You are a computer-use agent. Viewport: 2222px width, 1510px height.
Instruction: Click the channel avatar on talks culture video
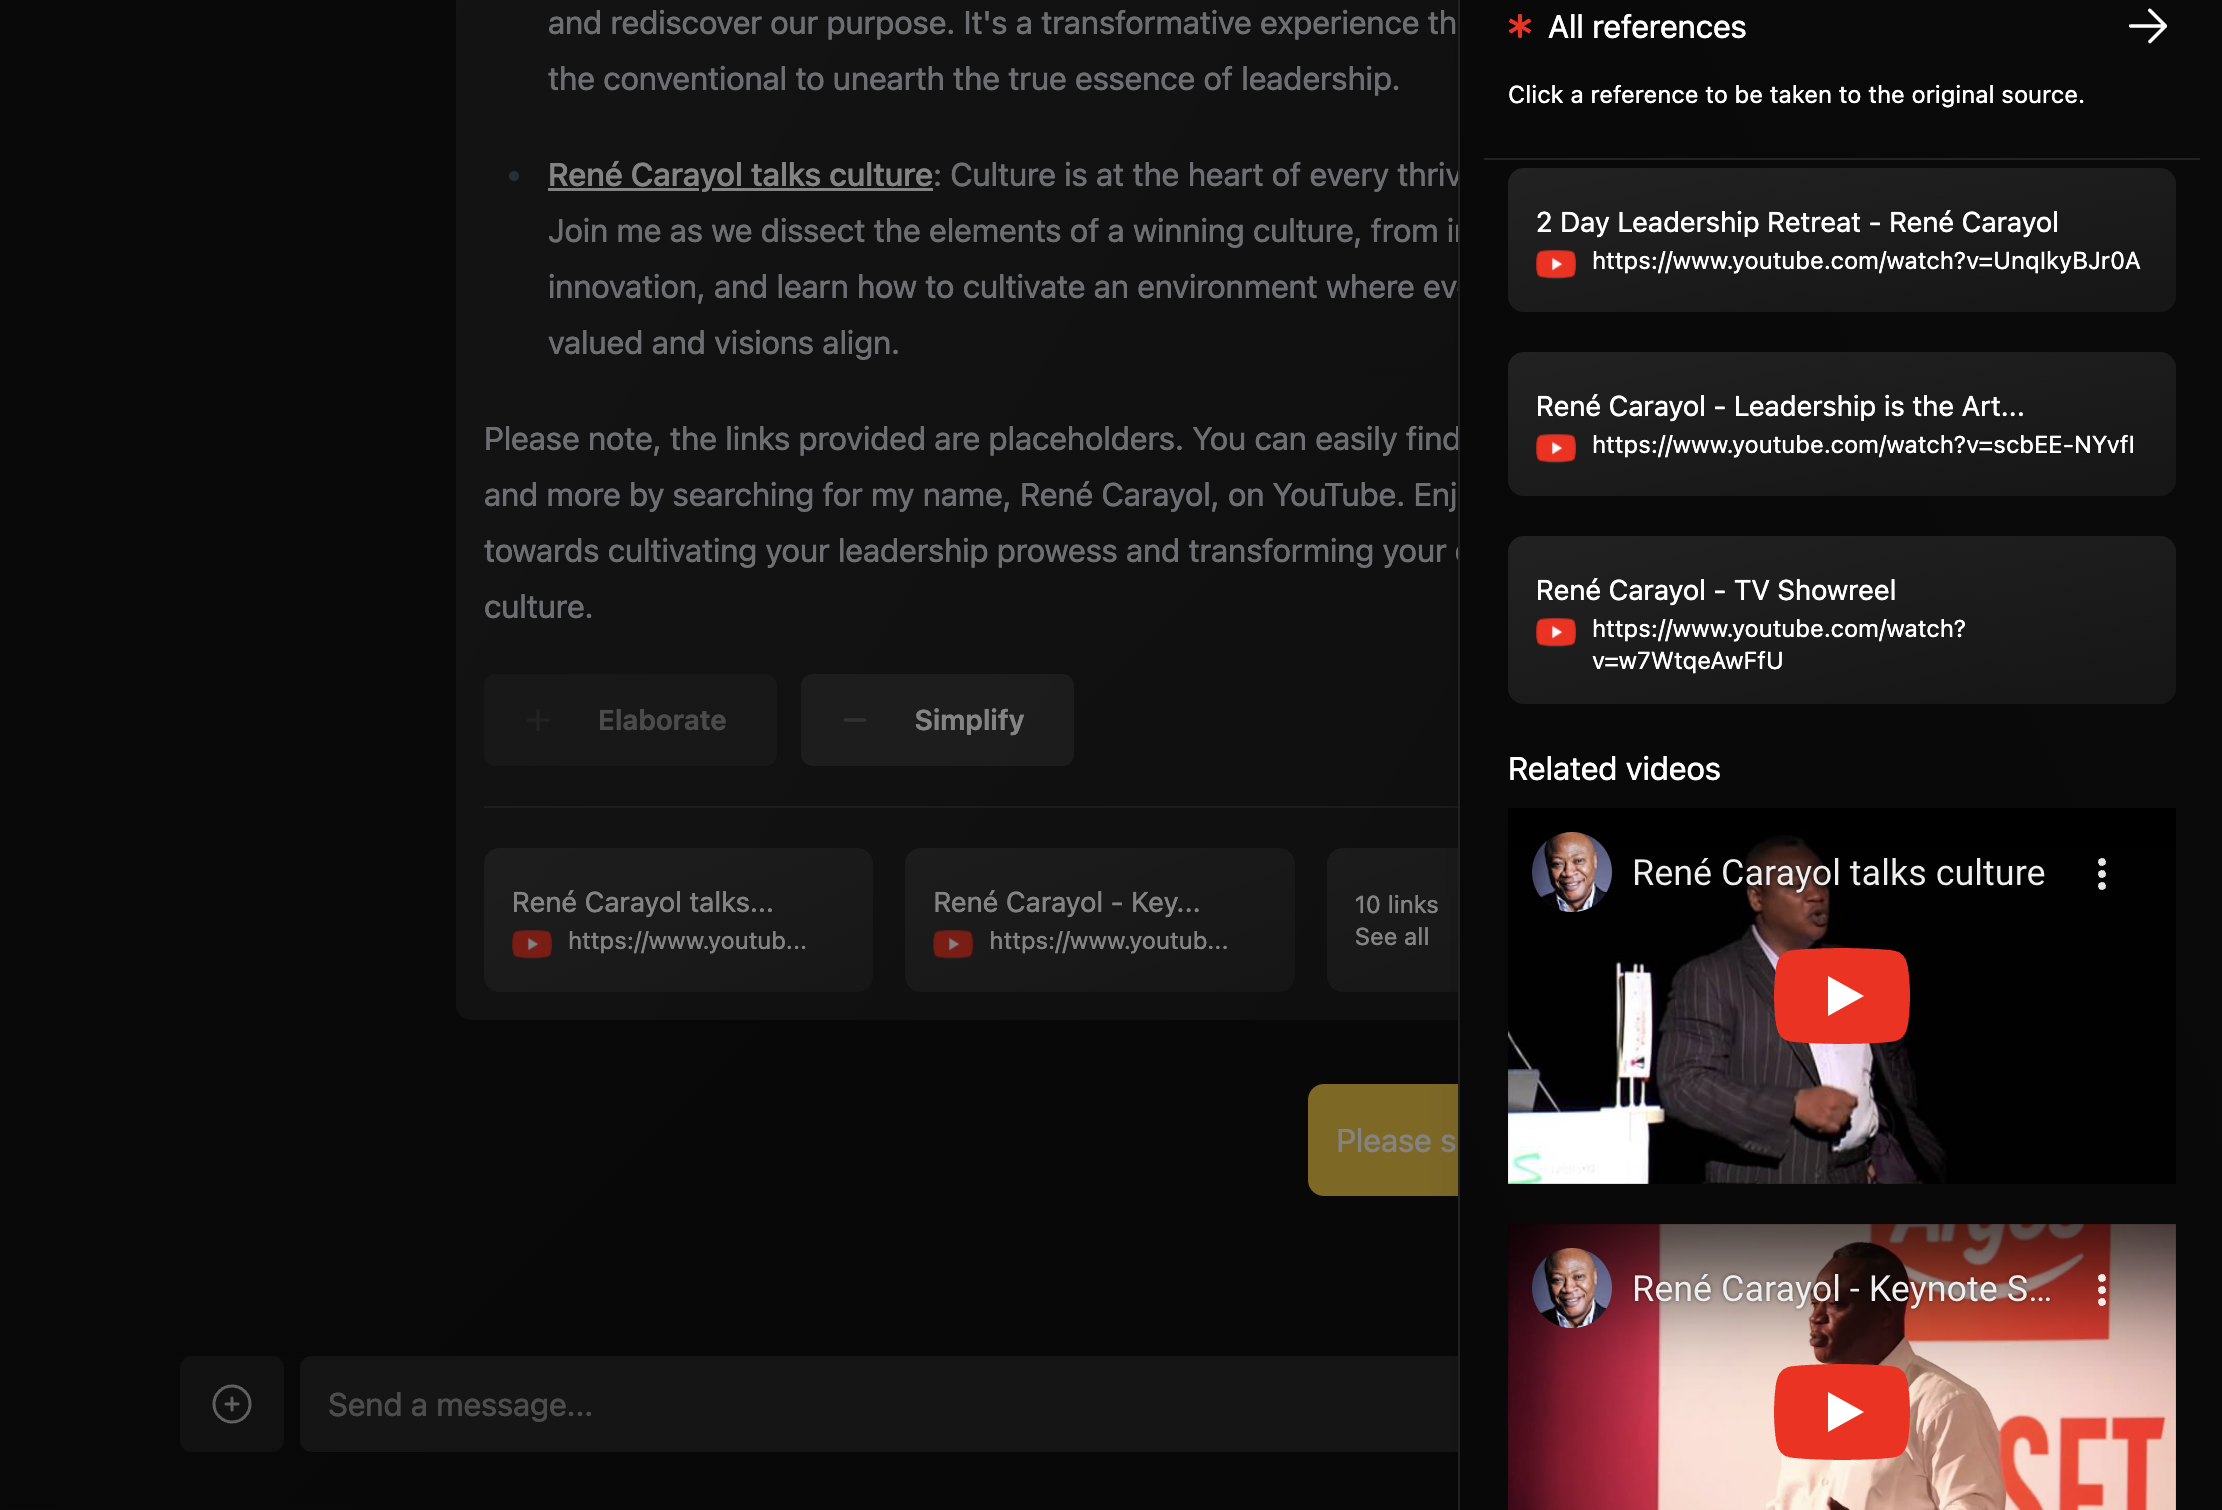[1571, 872]
